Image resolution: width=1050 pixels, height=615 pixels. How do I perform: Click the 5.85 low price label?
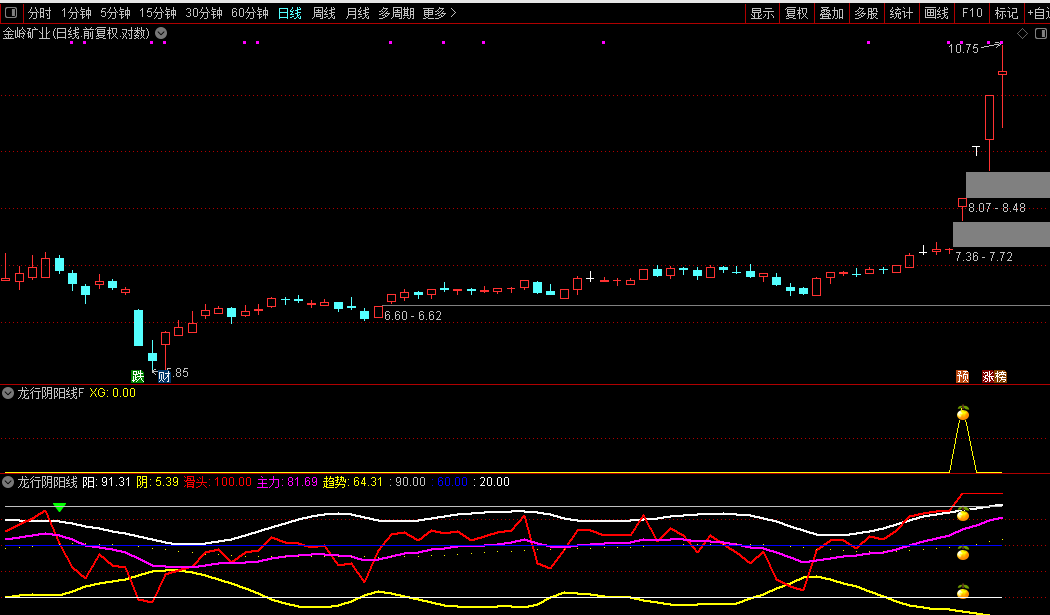click(177, 372)
